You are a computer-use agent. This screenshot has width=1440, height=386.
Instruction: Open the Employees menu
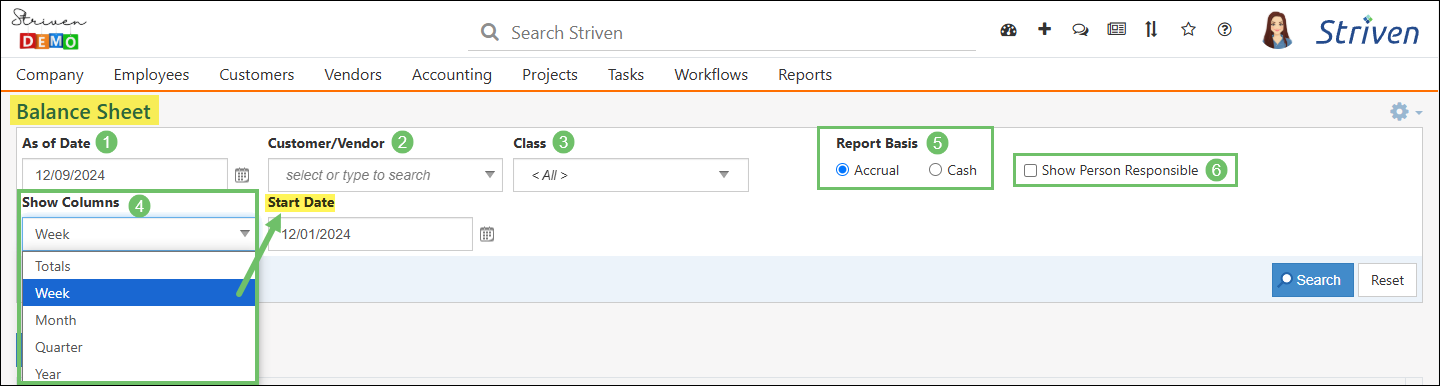pos(151,74)
